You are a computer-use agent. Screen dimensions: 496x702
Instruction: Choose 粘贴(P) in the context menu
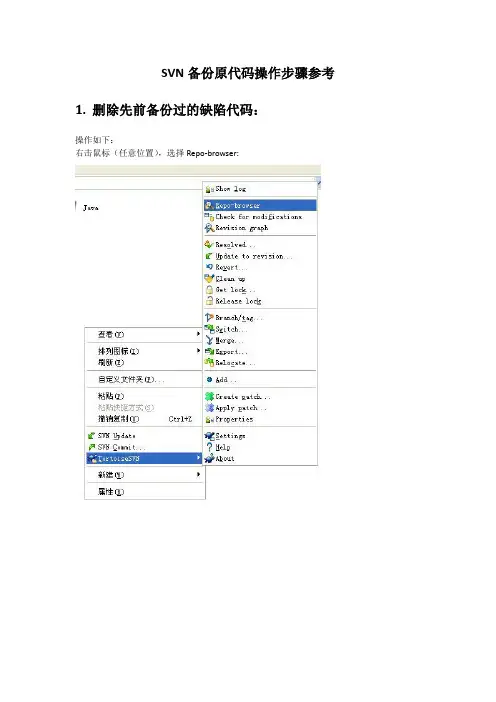(x=144, y=396)
